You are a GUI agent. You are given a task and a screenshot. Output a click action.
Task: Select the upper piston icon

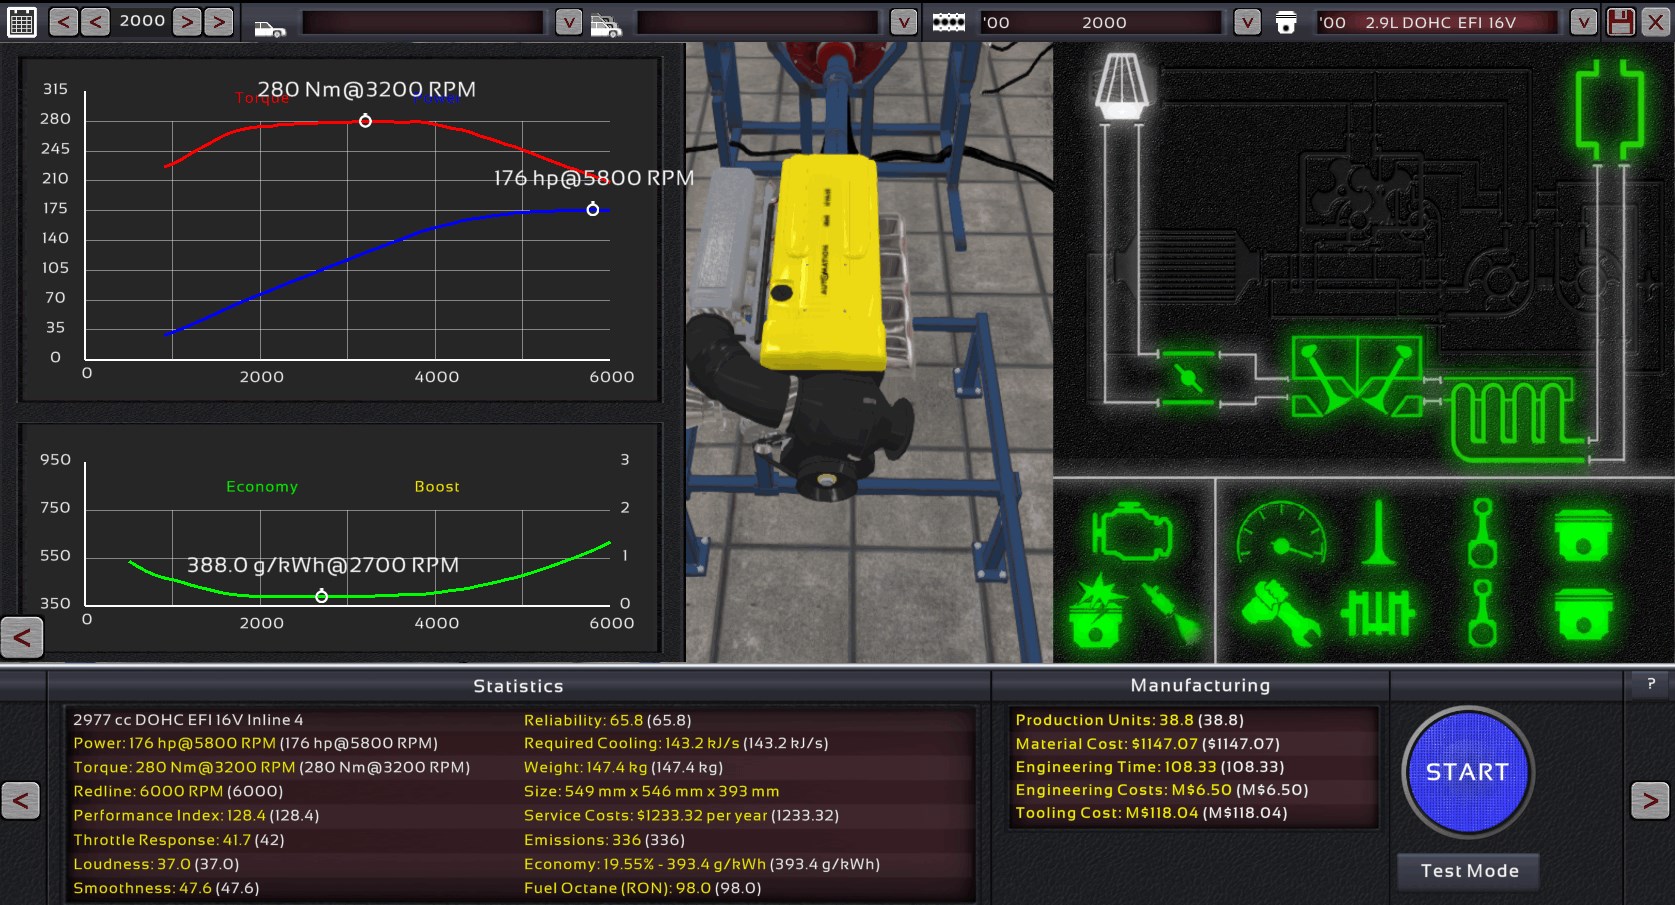point(1583,533)
